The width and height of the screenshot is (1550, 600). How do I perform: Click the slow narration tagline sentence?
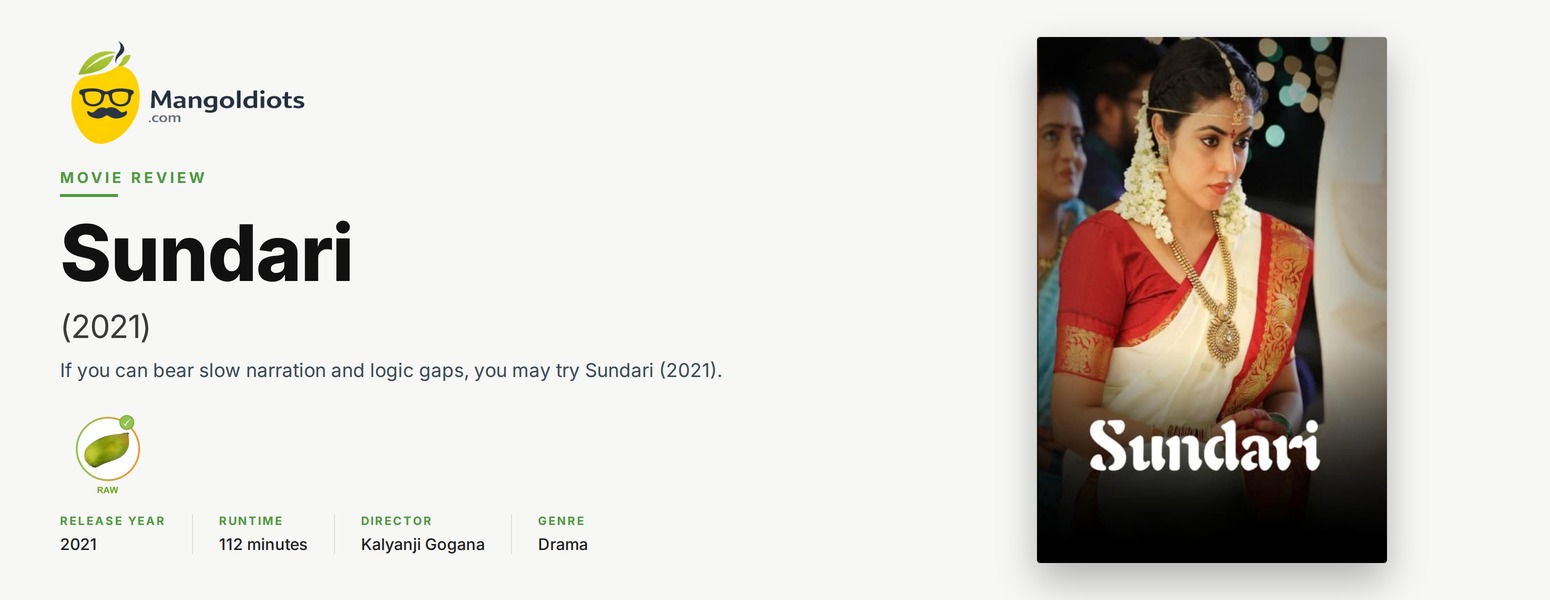pyautogui.click(x=391, y=370)
